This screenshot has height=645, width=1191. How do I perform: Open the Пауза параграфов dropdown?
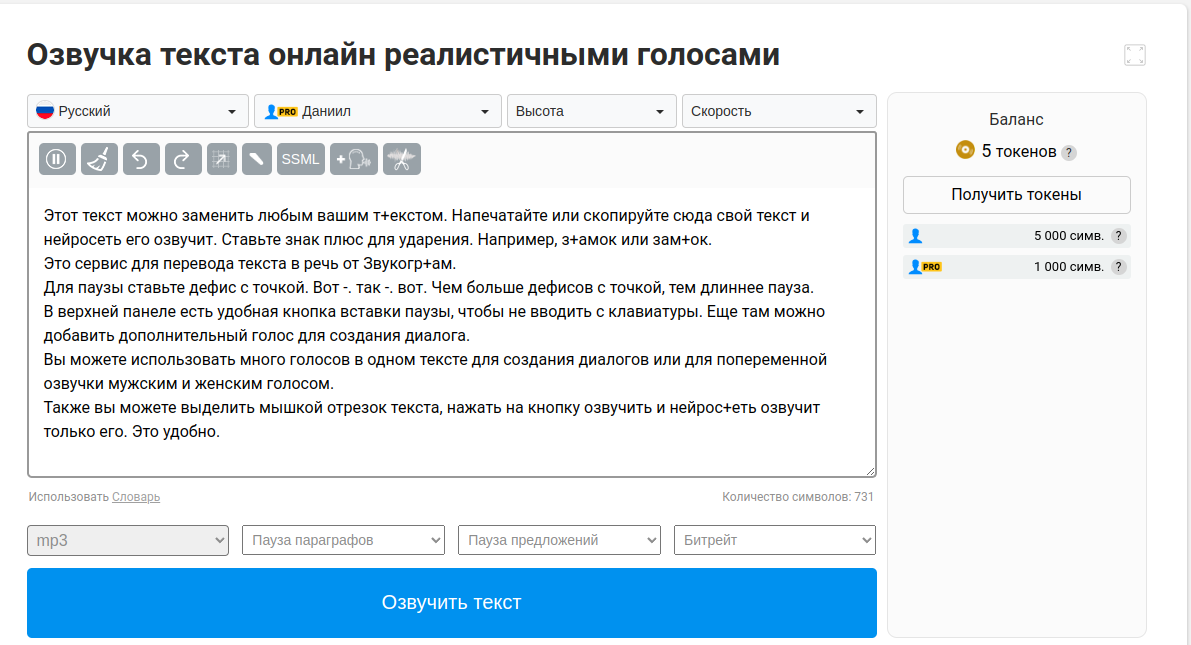[x=343, y=540]
